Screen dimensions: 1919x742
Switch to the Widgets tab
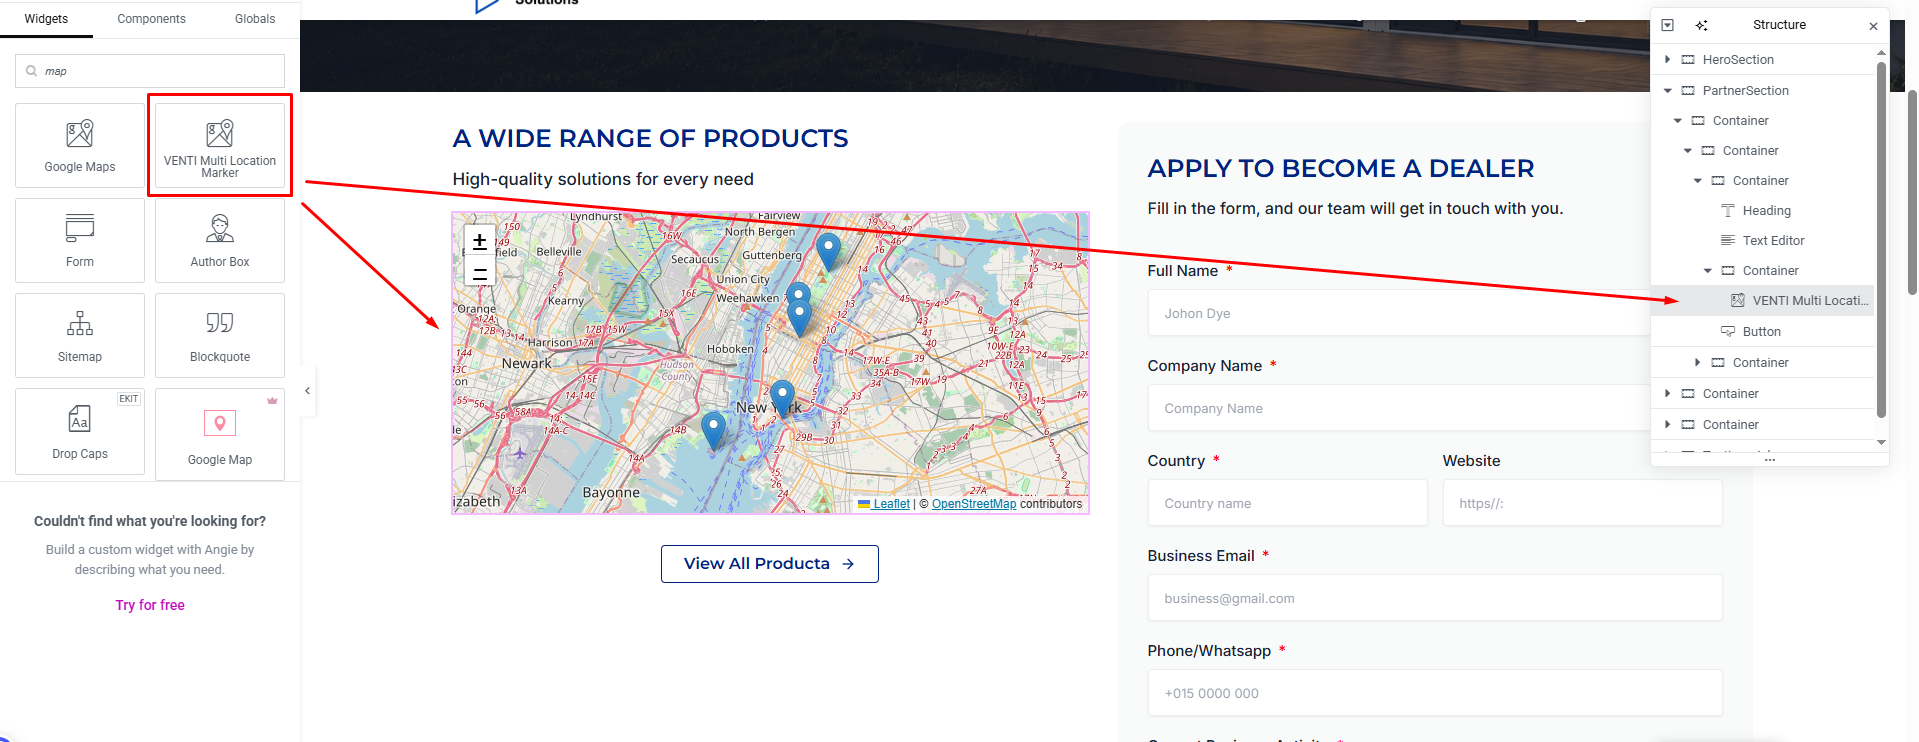pos(46,19)
